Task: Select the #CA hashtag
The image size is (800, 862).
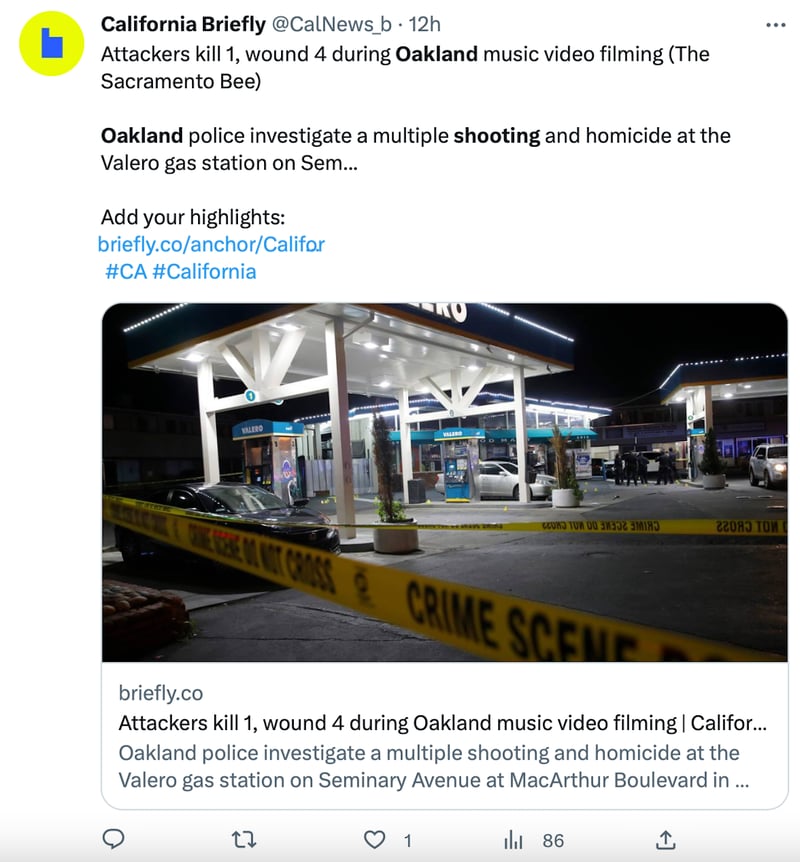Action: coord(126,272)
